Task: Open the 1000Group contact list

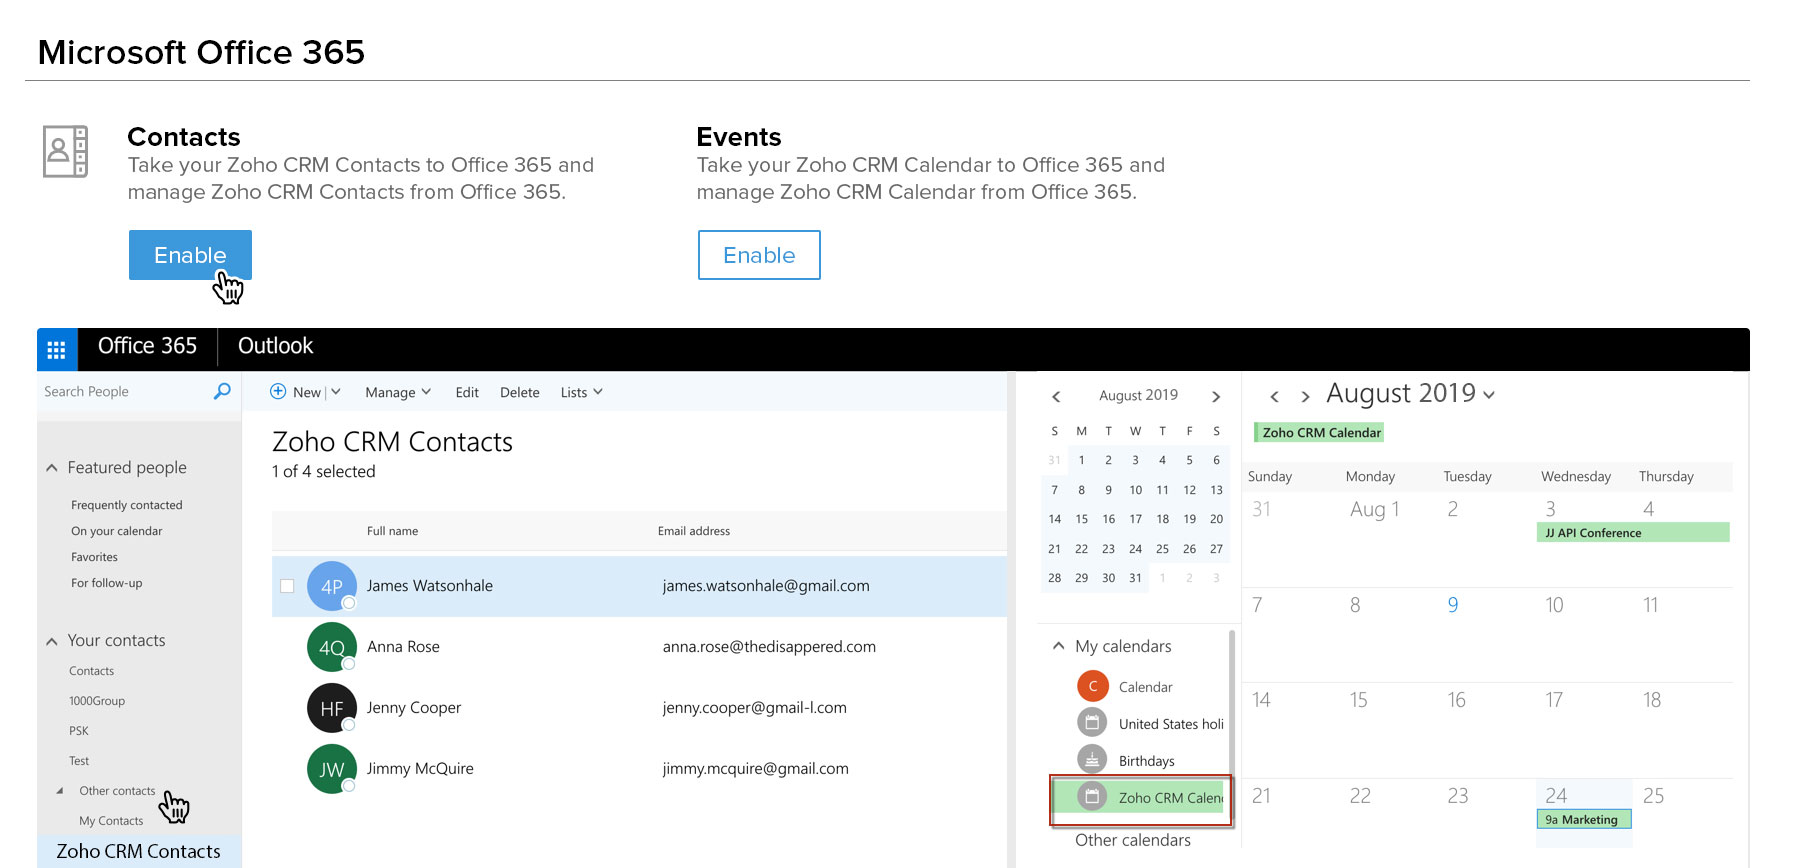Action: click(x=97, y=701)
